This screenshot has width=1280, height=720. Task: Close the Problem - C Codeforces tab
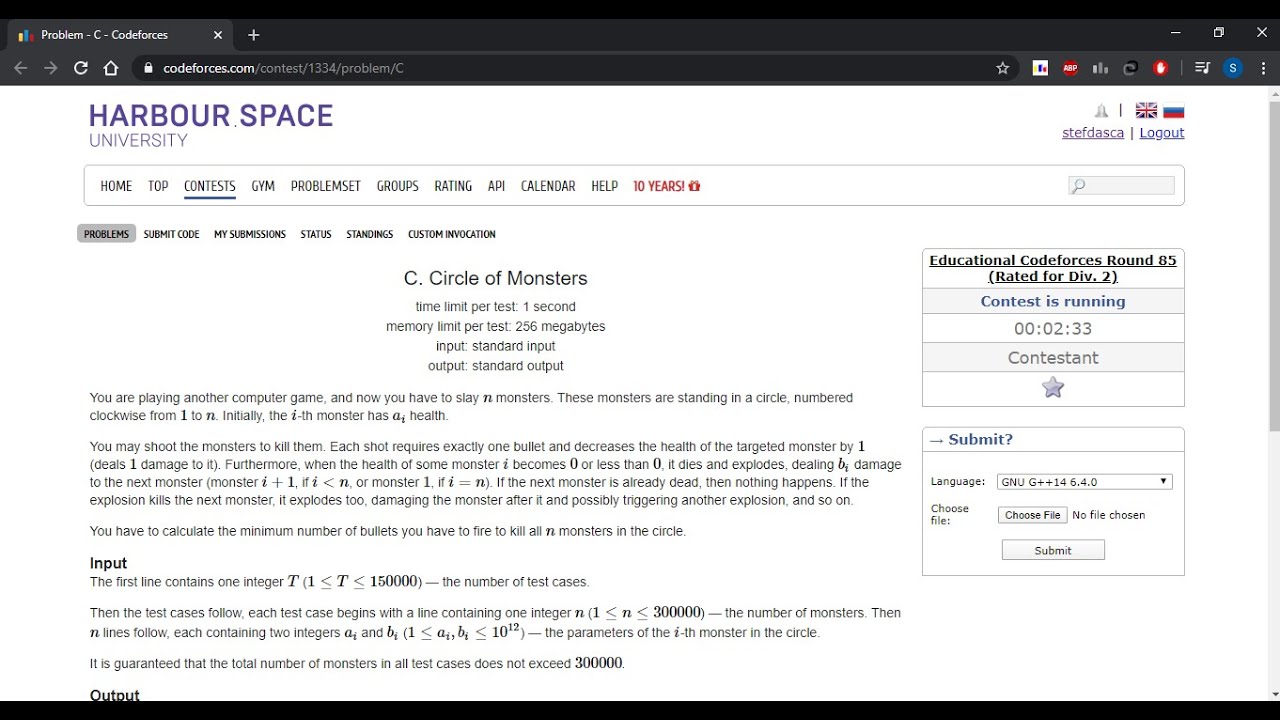(218, 35)
